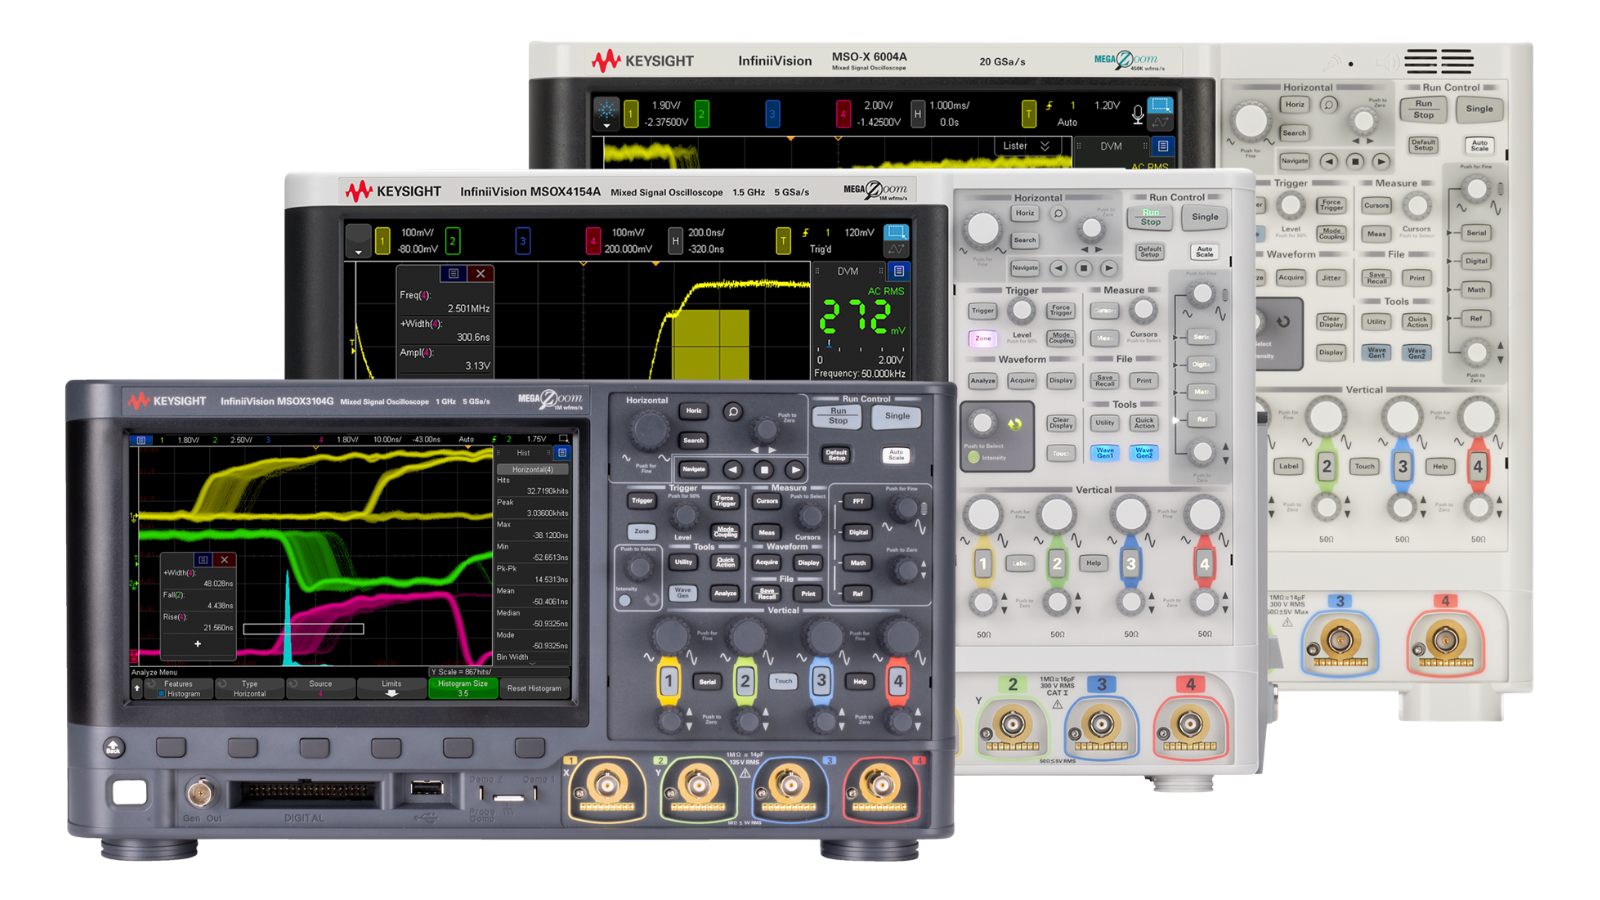This screenshot has width=1600, height=900.
Task: Click Clear Display on the MSOX4154A
Action: pyautogui.click(x=1061, y=423)
